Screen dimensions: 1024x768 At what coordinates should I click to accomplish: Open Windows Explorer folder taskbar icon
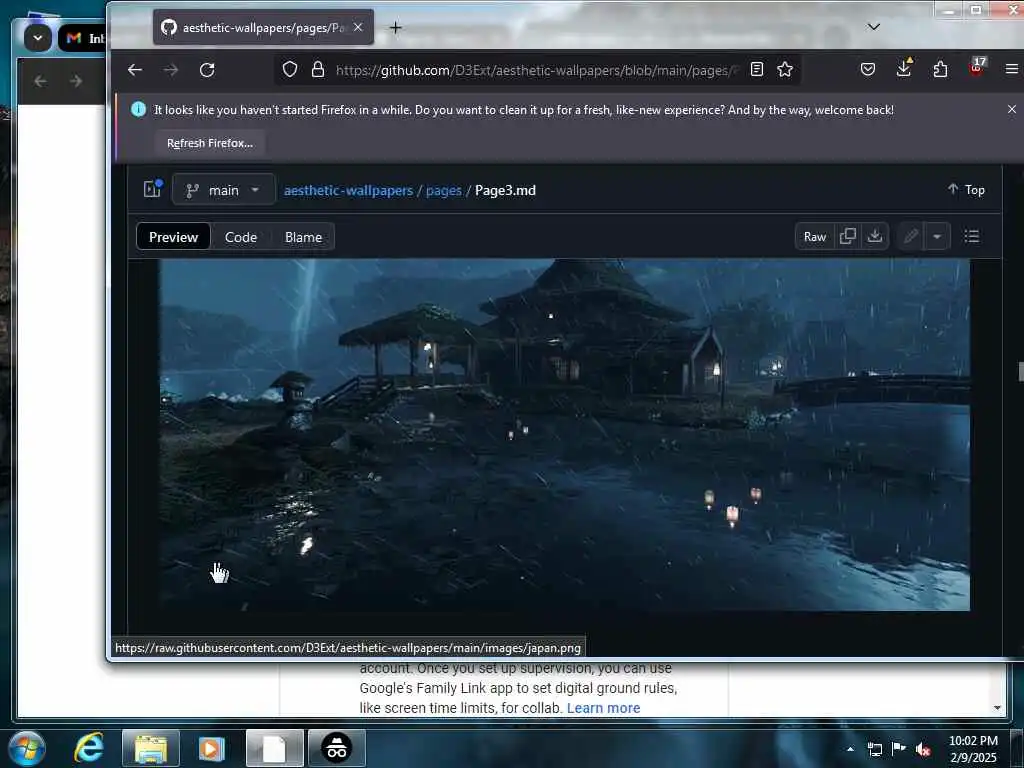coord(151,748)
